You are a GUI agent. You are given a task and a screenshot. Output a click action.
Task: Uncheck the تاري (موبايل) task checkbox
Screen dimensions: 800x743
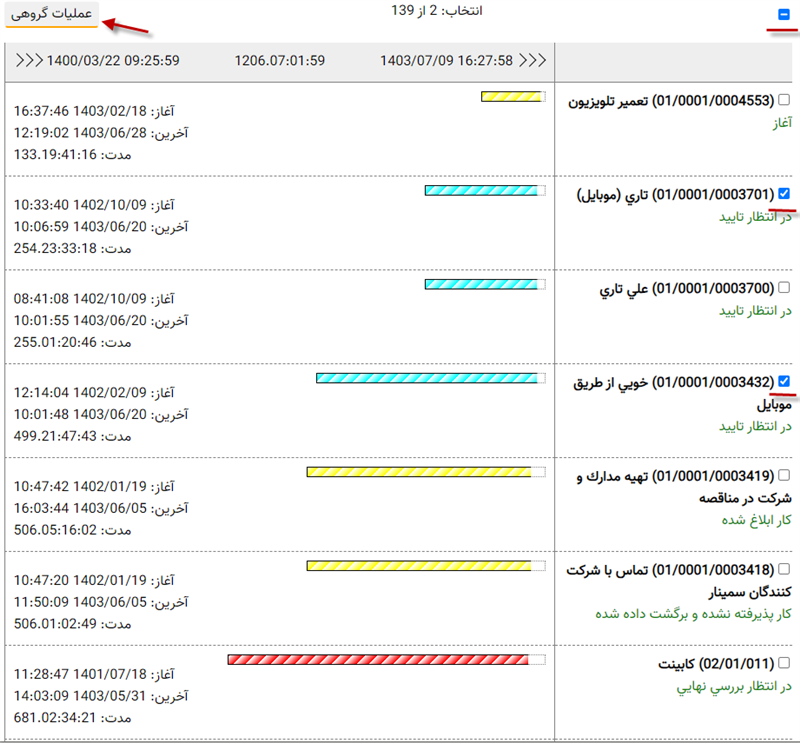point(784,194)
